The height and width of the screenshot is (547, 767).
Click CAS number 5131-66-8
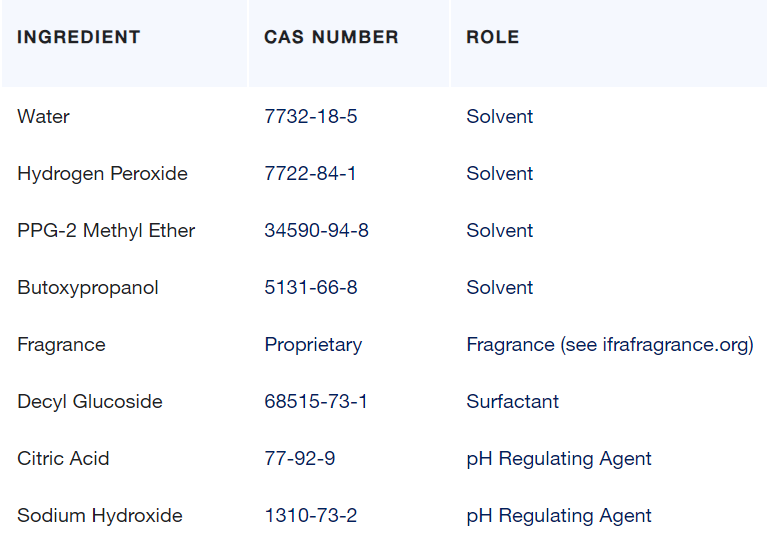[310, 287]
